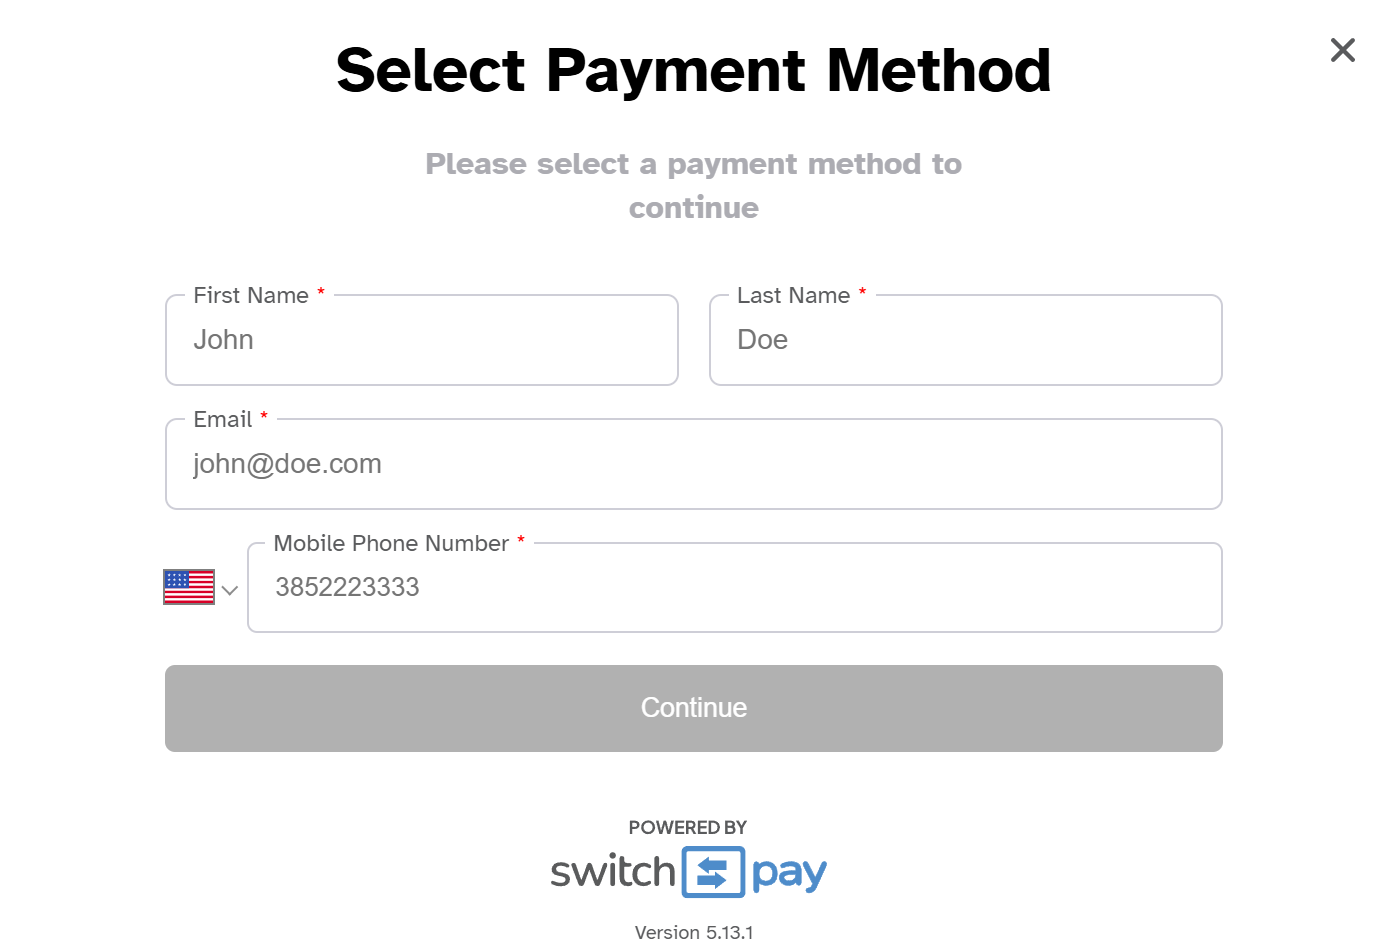1387x952 pixels.
Task: Focus the Last Name input field
Action: click(x=966, y=340)
